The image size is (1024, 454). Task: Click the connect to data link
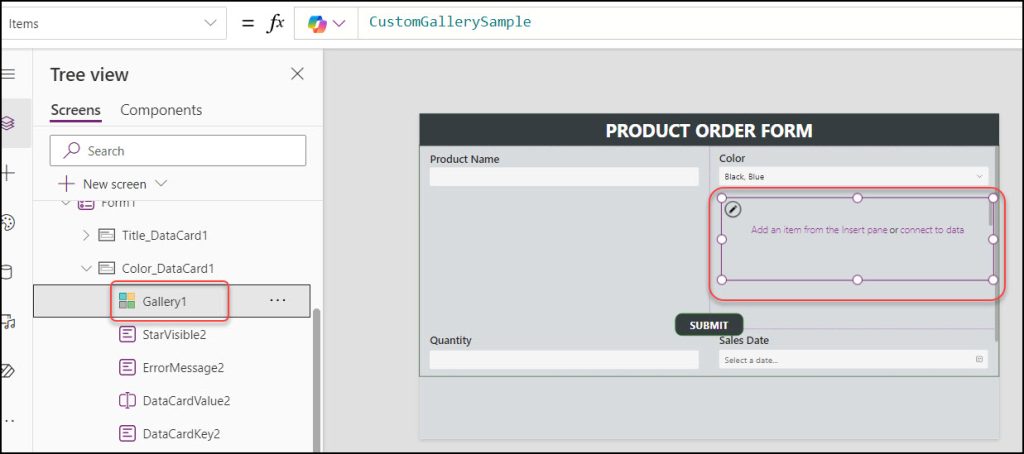coord(932,230)
